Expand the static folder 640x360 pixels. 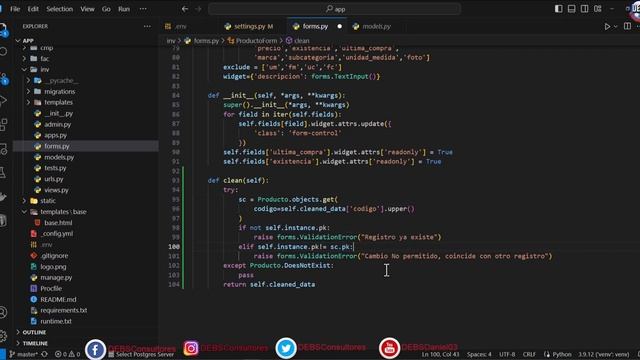[x=48, y=201]
